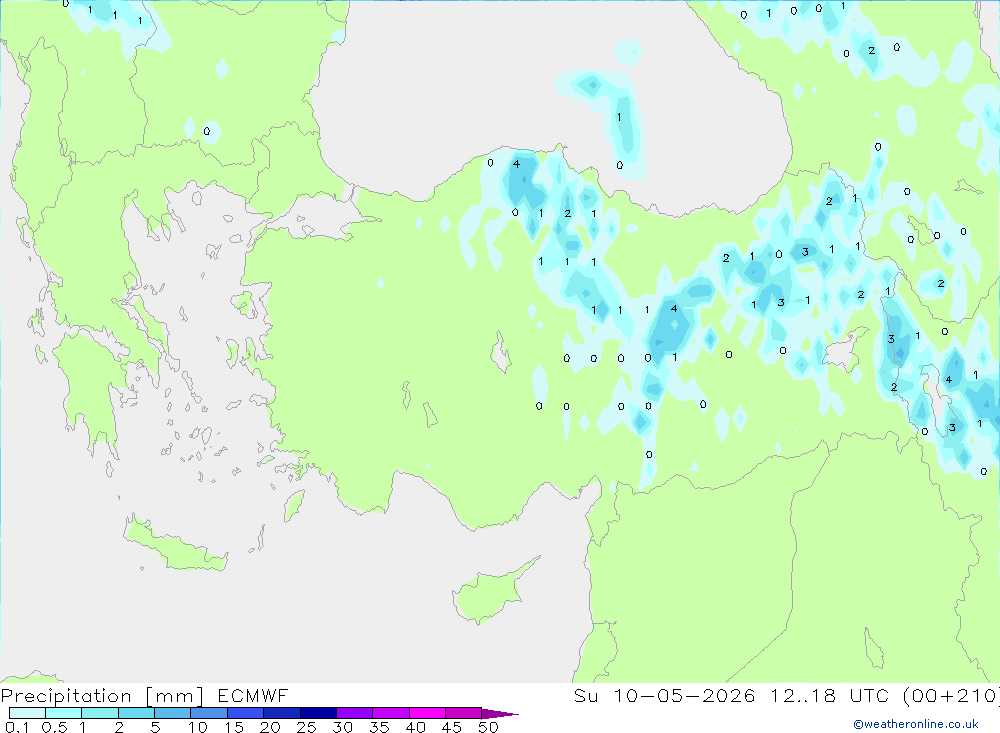Click the '30' legend scale number
The width and height of the screenshot is (1000, 733).
(x=342, y=727)
